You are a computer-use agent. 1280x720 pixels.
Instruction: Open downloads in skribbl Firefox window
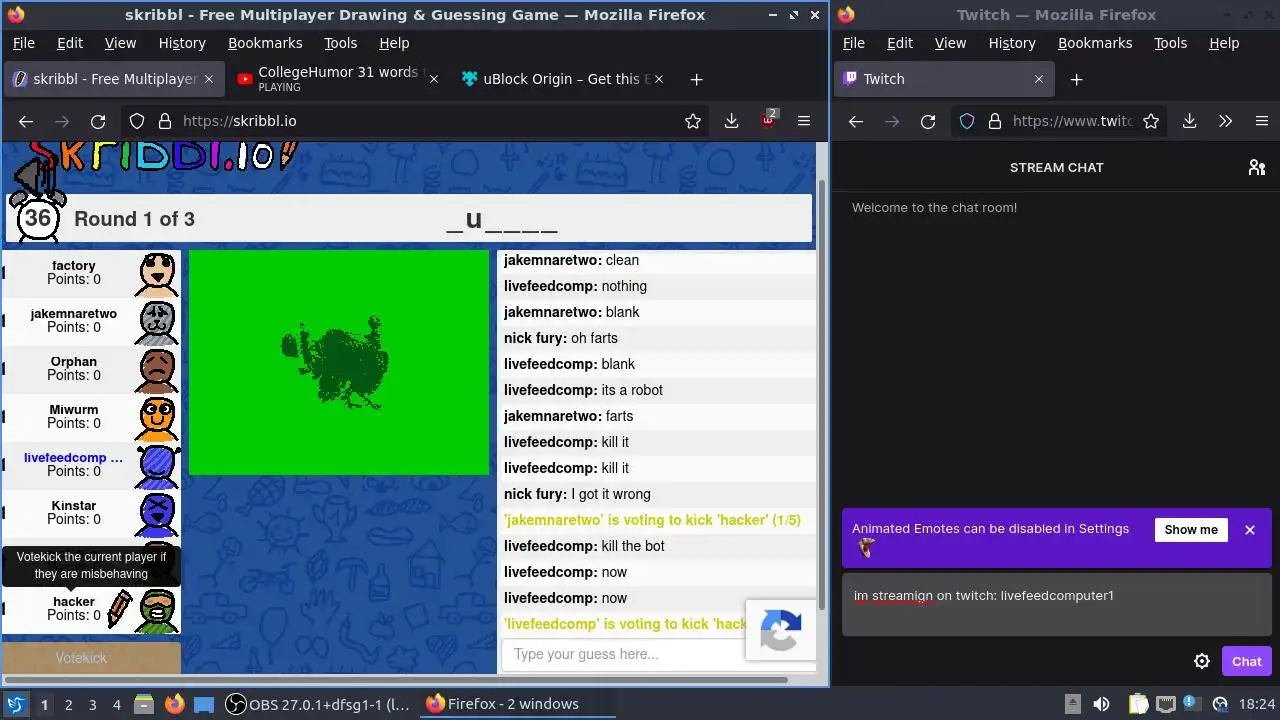pyautogui.click(x=732, y=121)
